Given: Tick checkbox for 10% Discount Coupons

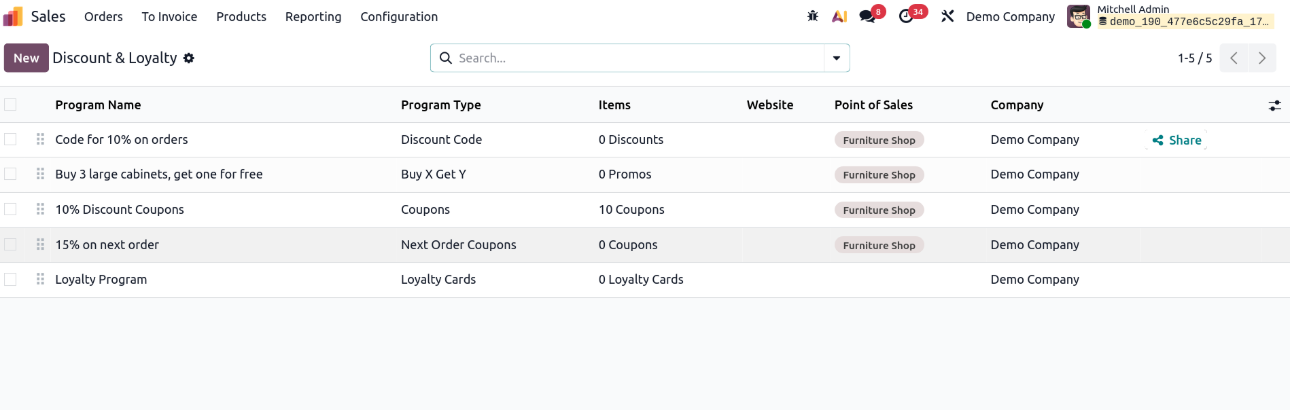Looking at the screenshot, I should 10,210.
